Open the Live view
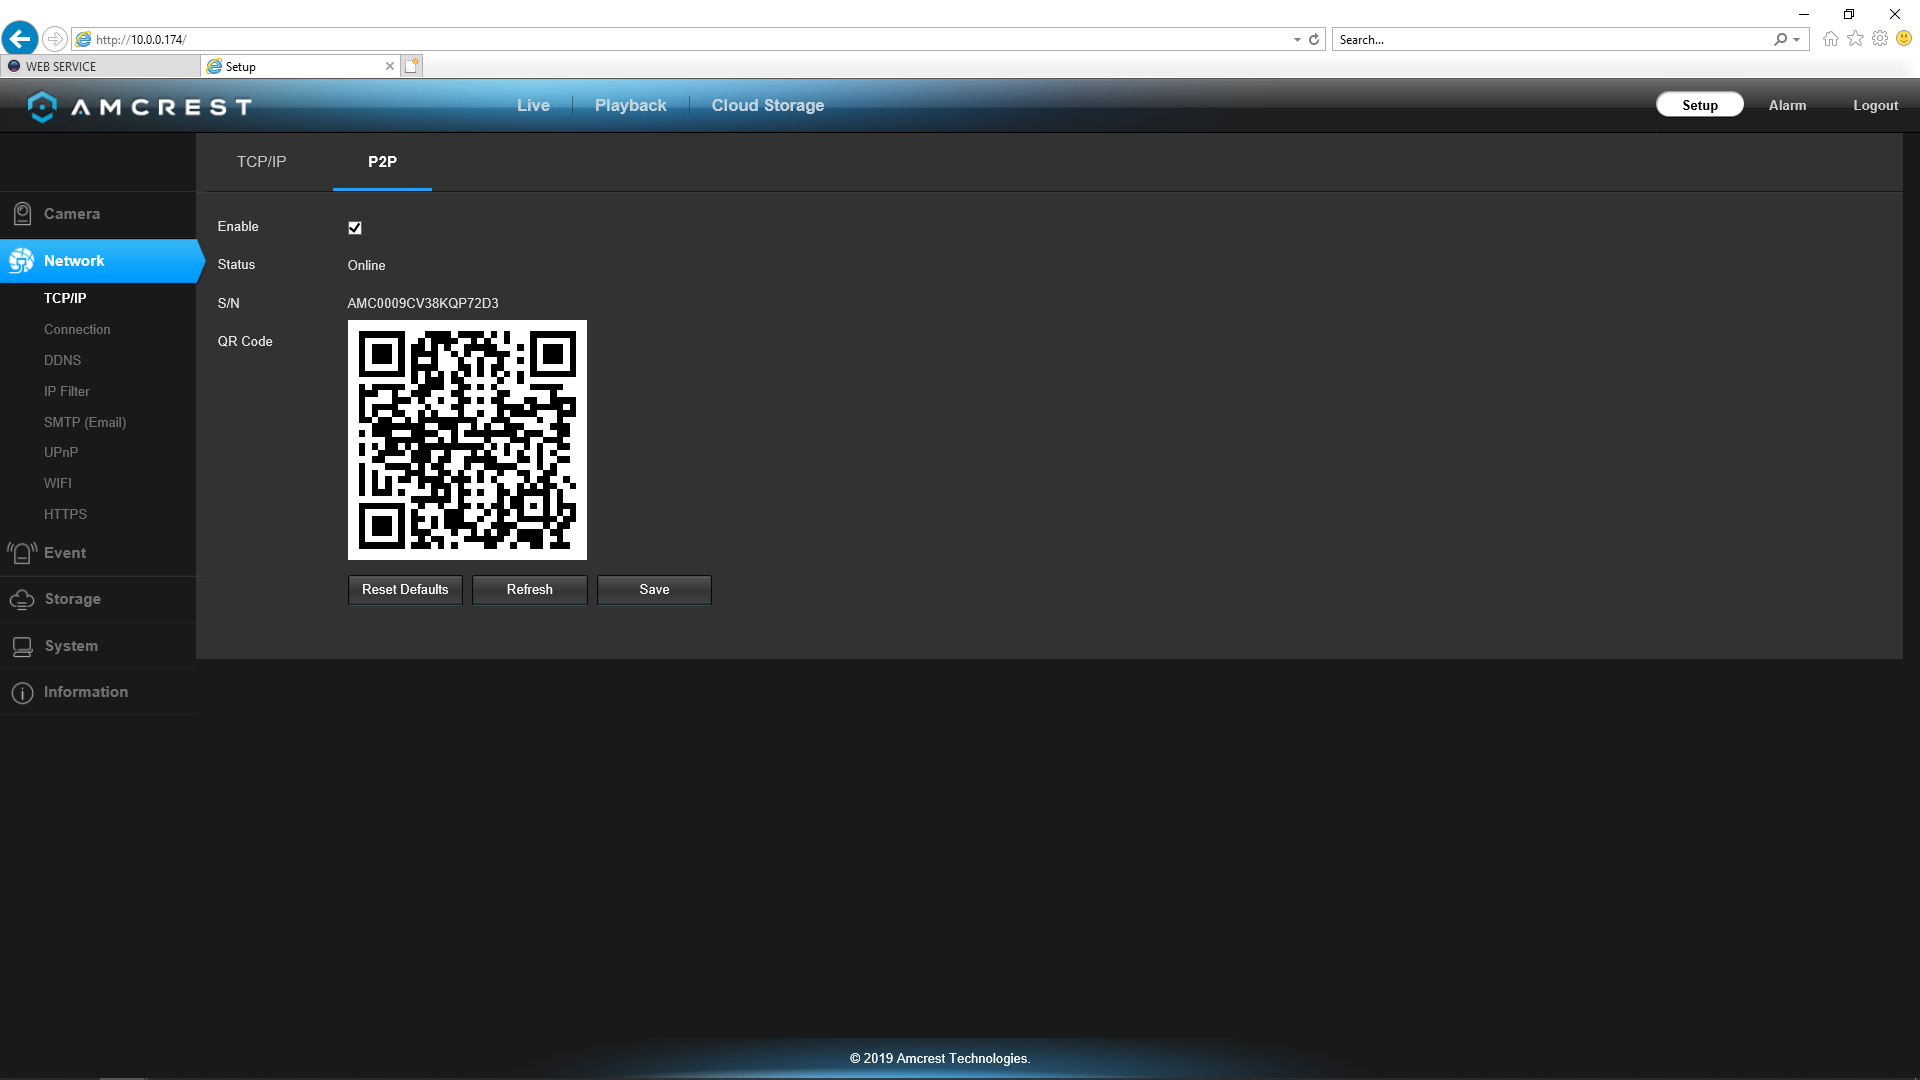Screen dimensions: 1920x1080 coord(533,106)
